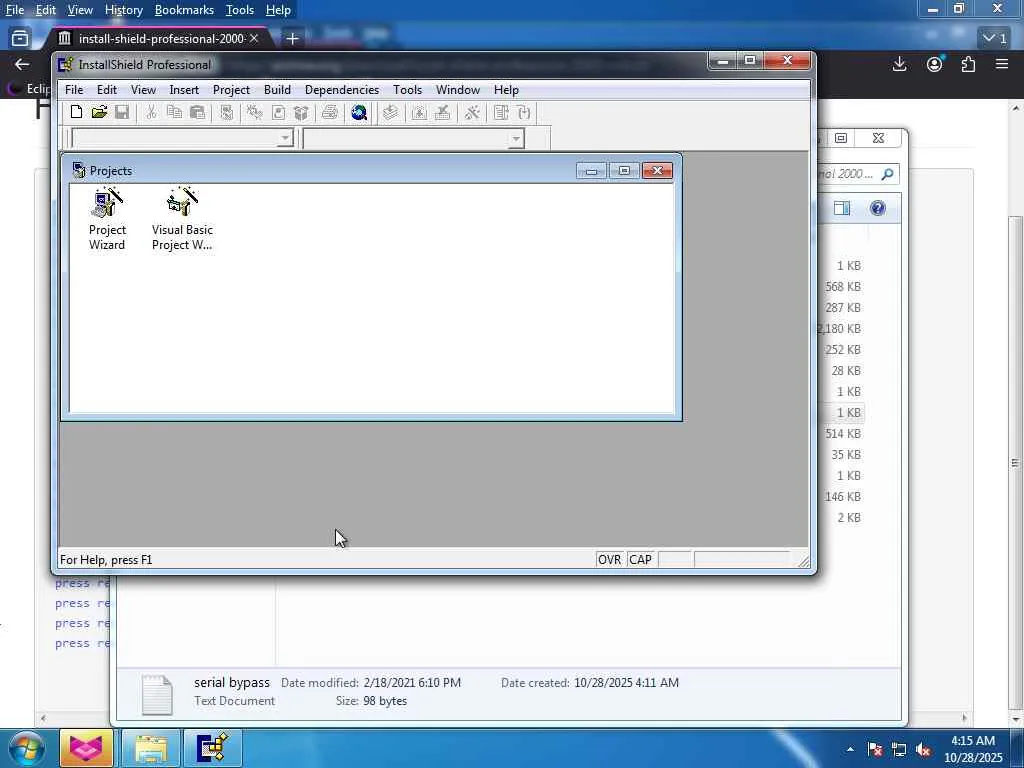The image size is (1024, 768).
Task: Open the Firefox account icon
Action: click(935, 64)
